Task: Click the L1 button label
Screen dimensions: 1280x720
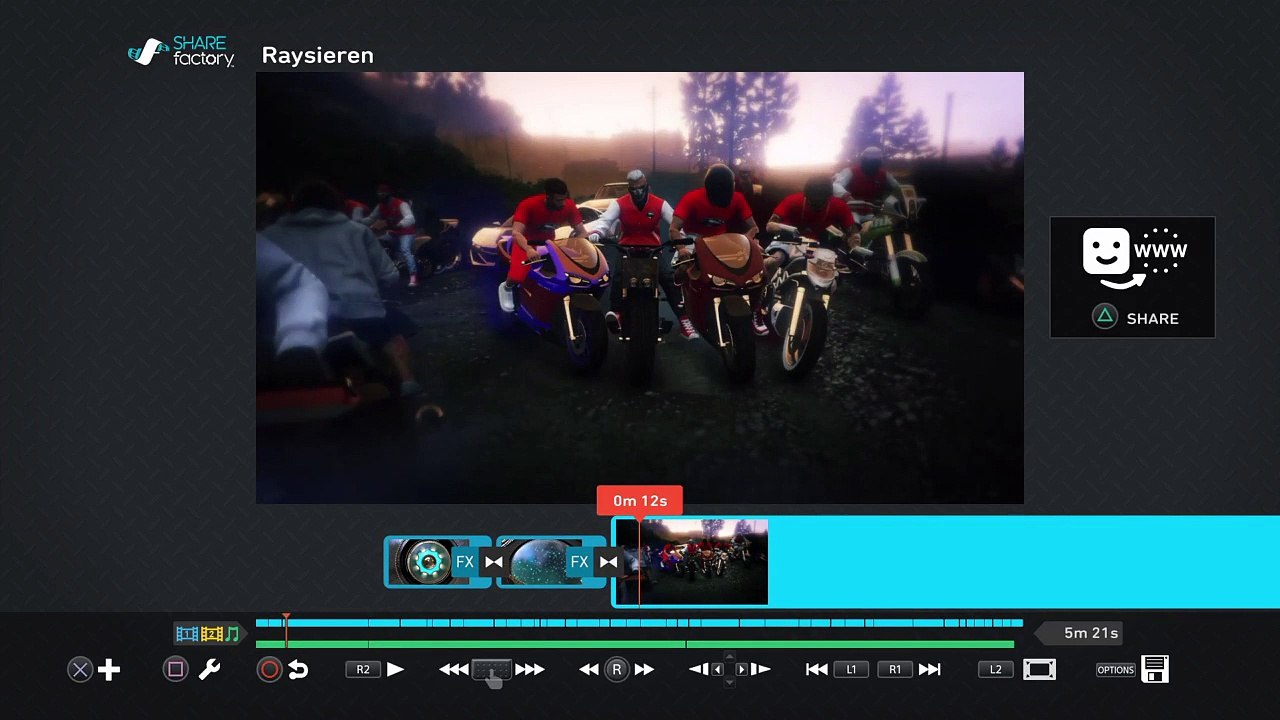Action: (x=851, y=670)
